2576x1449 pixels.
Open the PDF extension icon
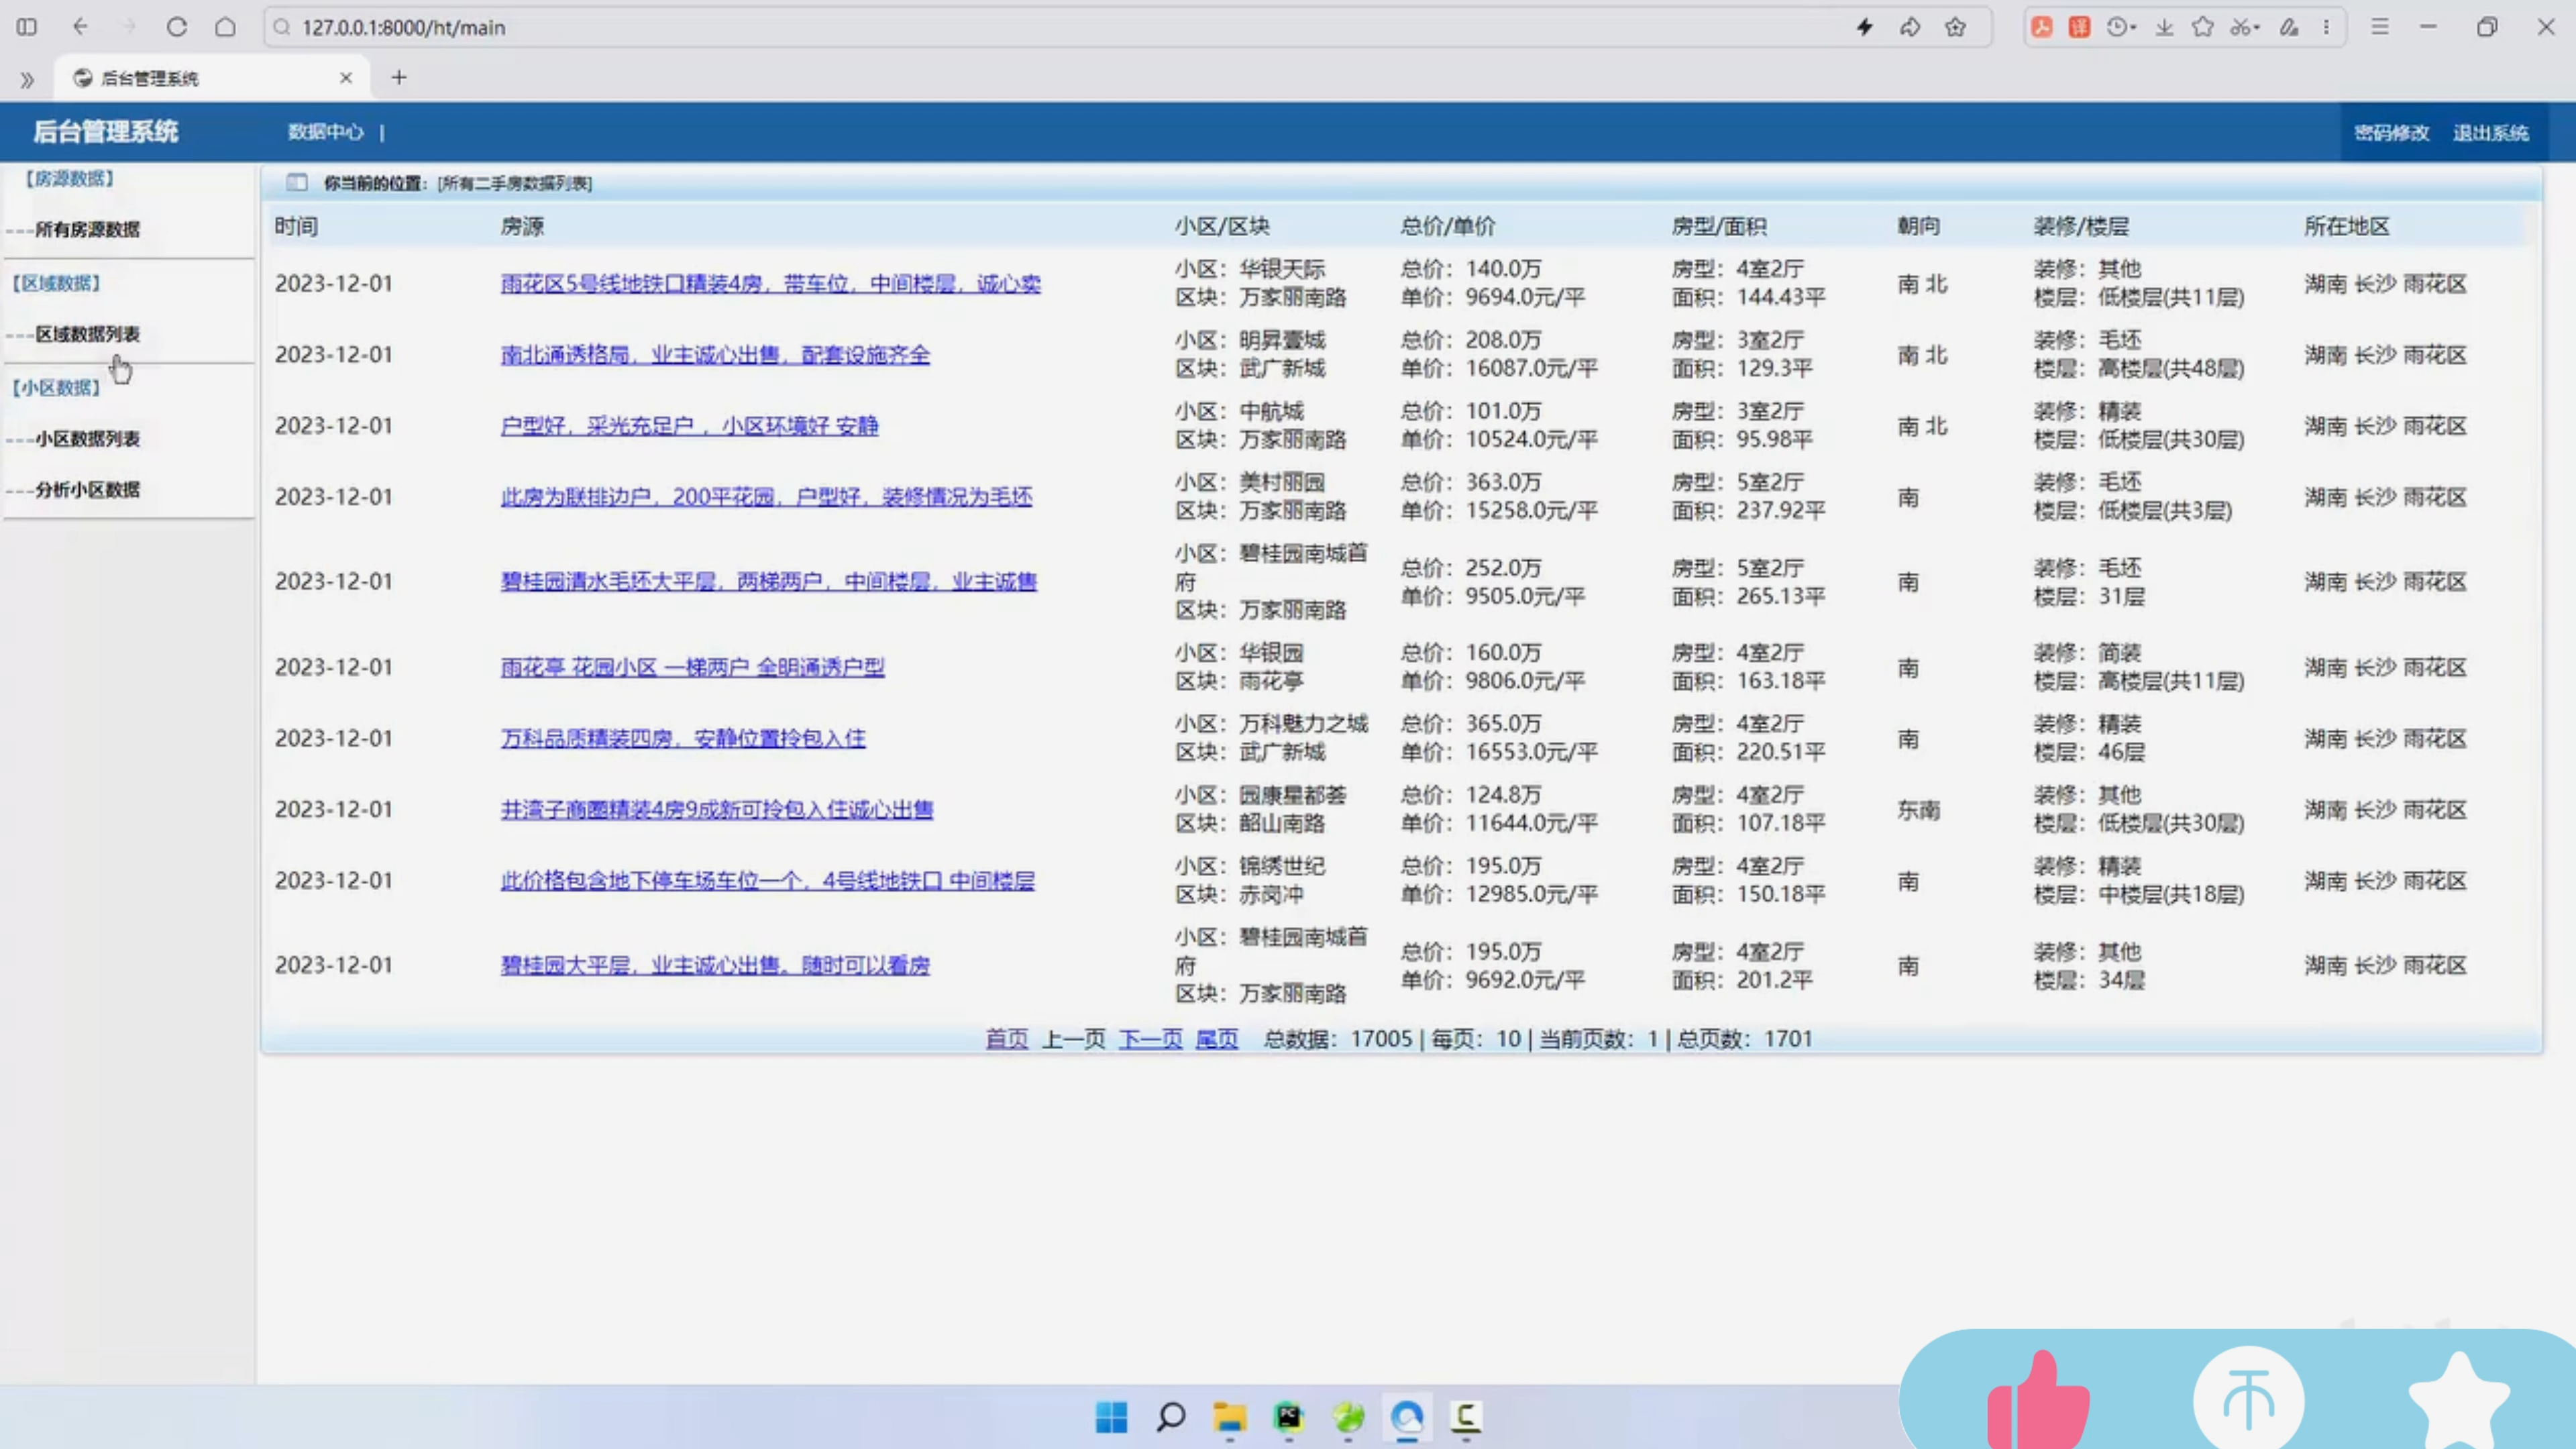pos(2042,27)
